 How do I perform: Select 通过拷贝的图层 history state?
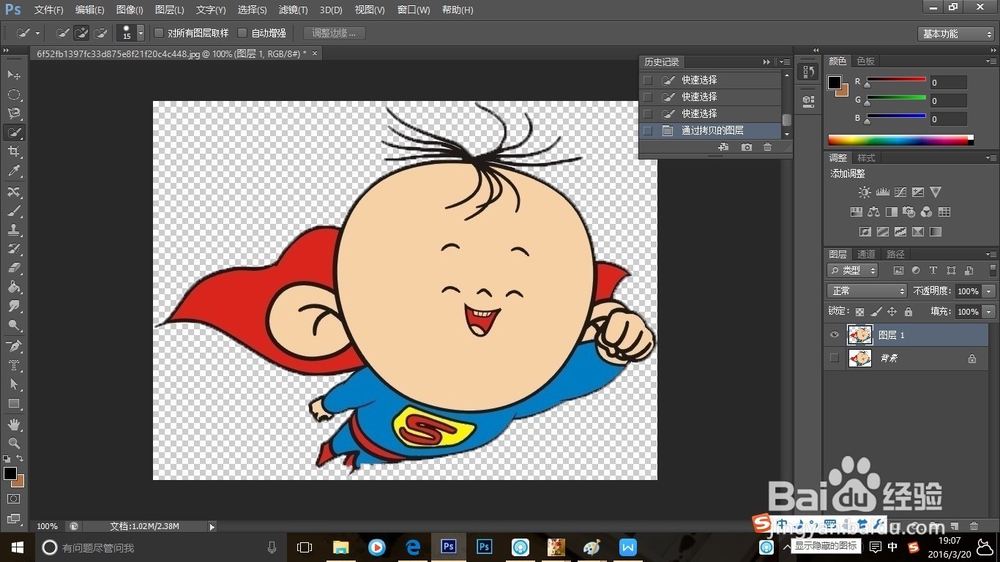(711, 131)
